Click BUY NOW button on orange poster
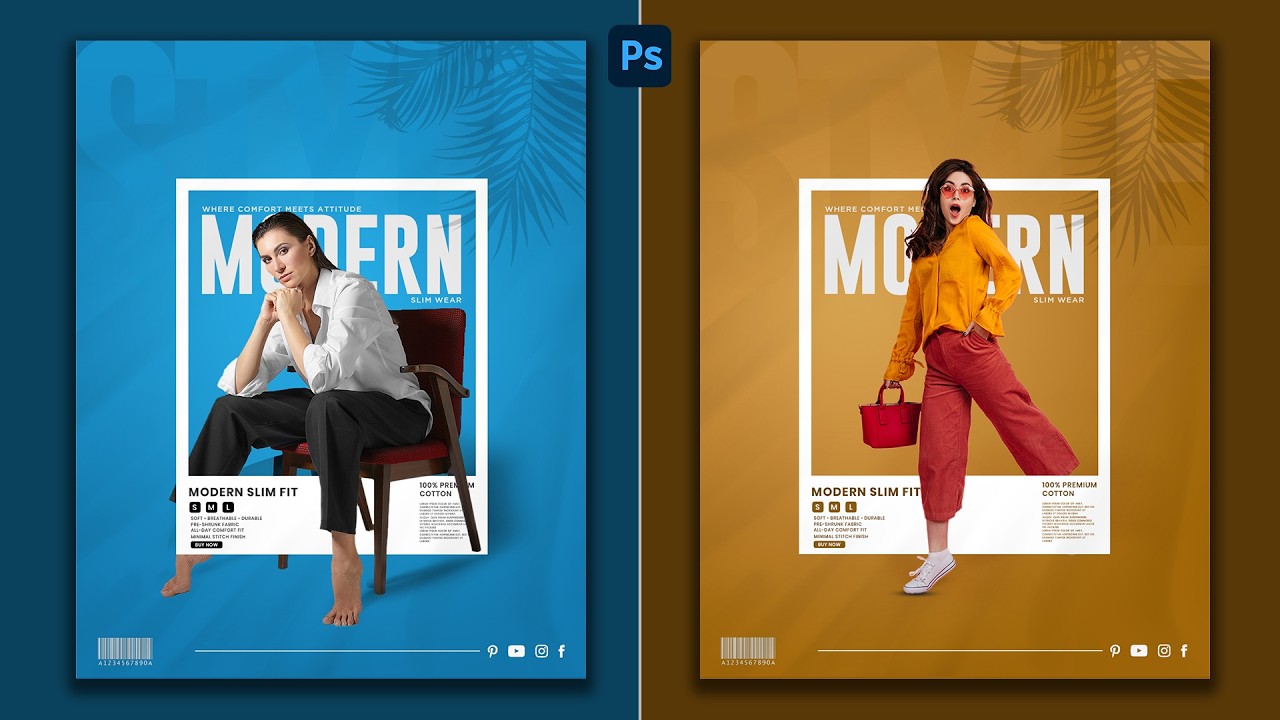 [x=829, y=545]
